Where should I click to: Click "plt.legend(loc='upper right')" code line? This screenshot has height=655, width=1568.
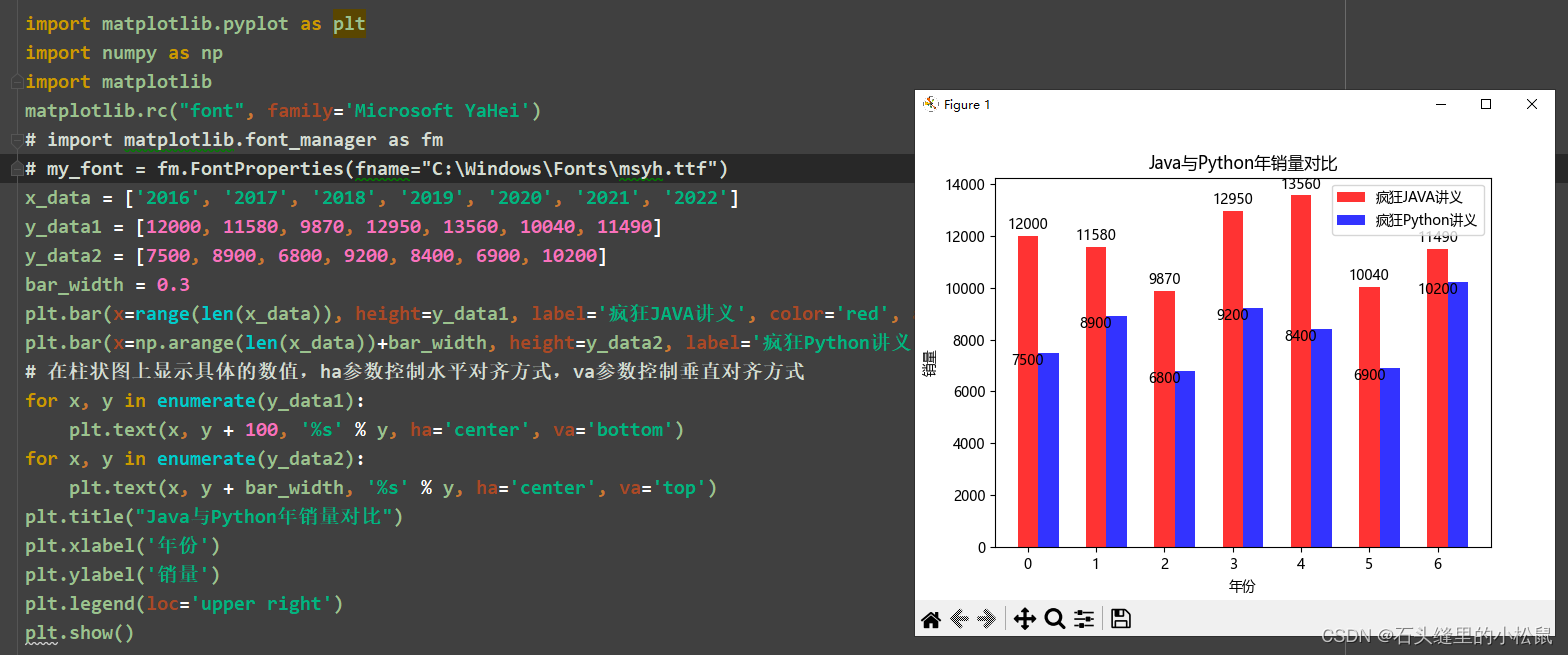(x=184, y=603)
